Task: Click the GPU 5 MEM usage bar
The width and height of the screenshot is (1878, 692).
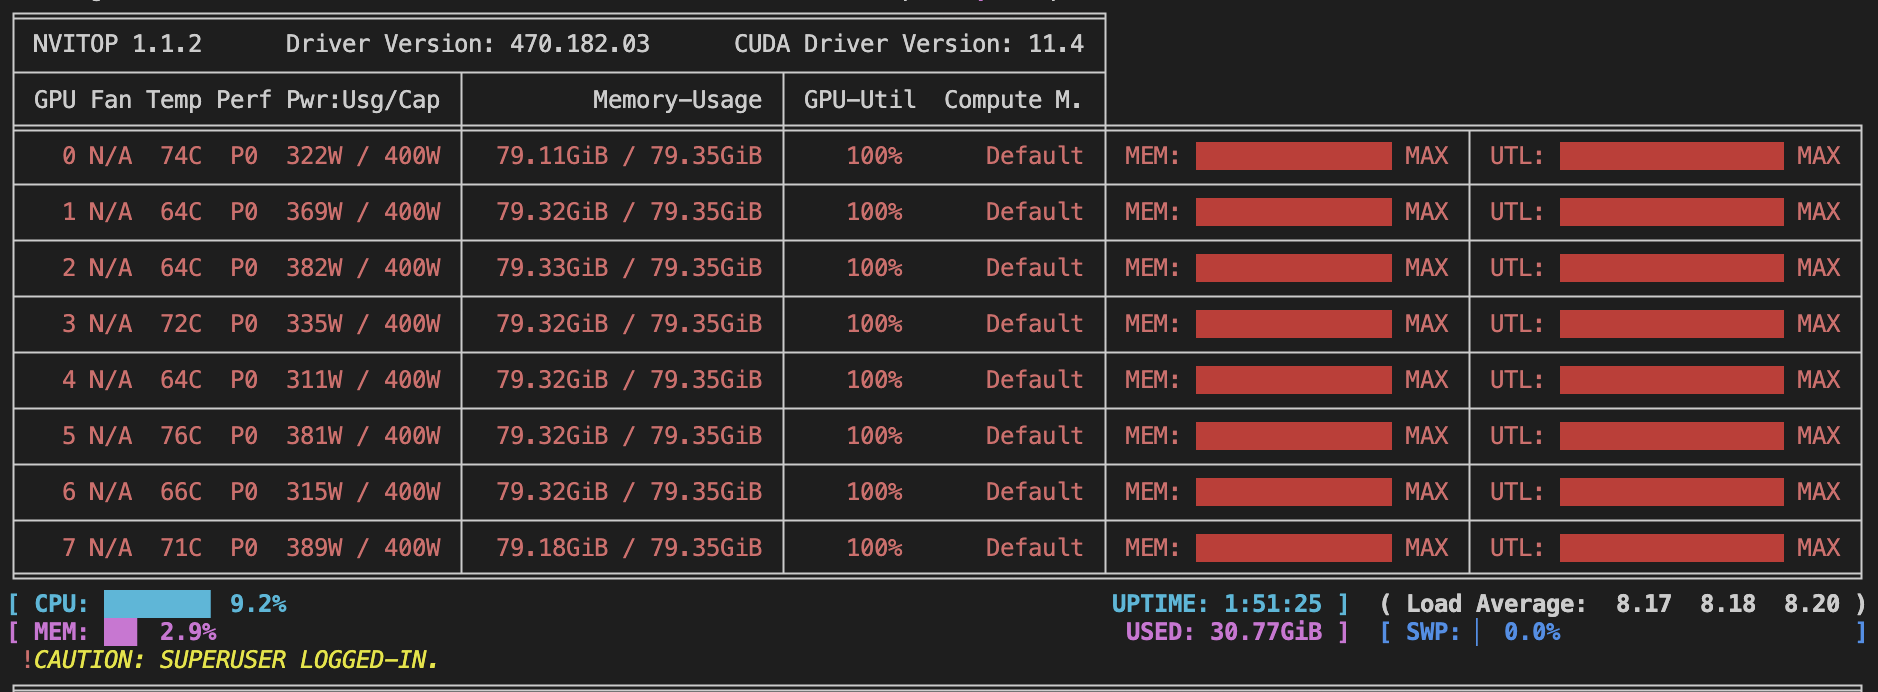Action: (1293, 436)
